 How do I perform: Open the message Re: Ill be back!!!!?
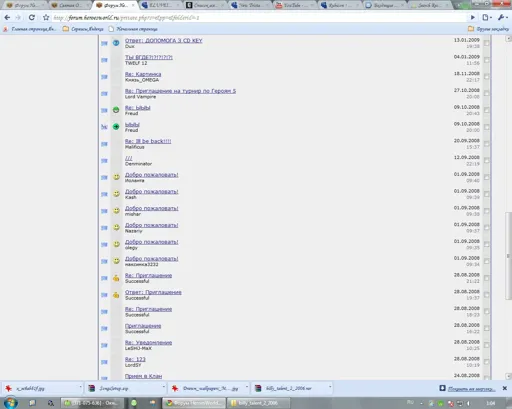pyautogui.click(x=148, y=141)
